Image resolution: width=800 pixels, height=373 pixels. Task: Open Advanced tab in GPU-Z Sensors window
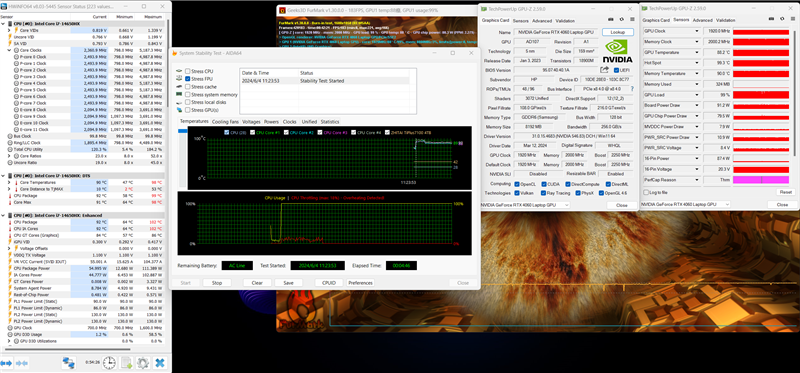(703, 20)
